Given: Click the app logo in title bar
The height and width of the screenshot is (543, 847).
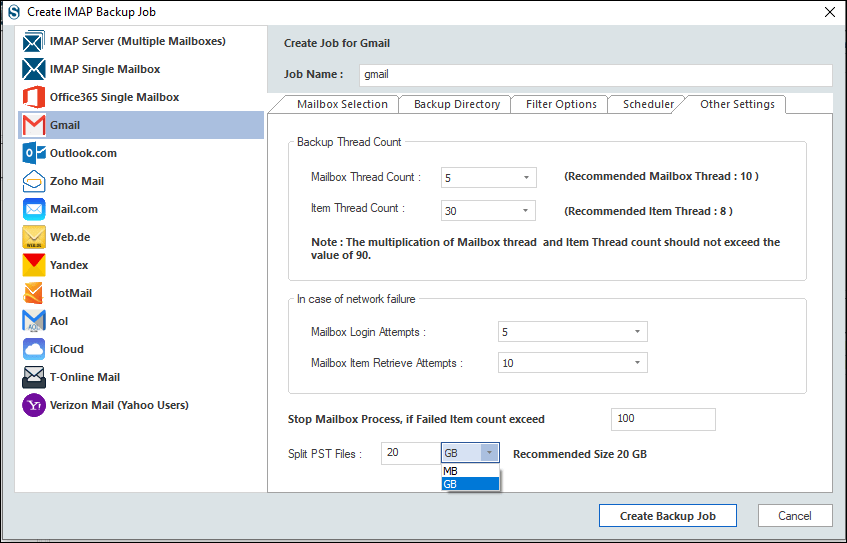Looking at the screenshot, I should coord(14,12).
